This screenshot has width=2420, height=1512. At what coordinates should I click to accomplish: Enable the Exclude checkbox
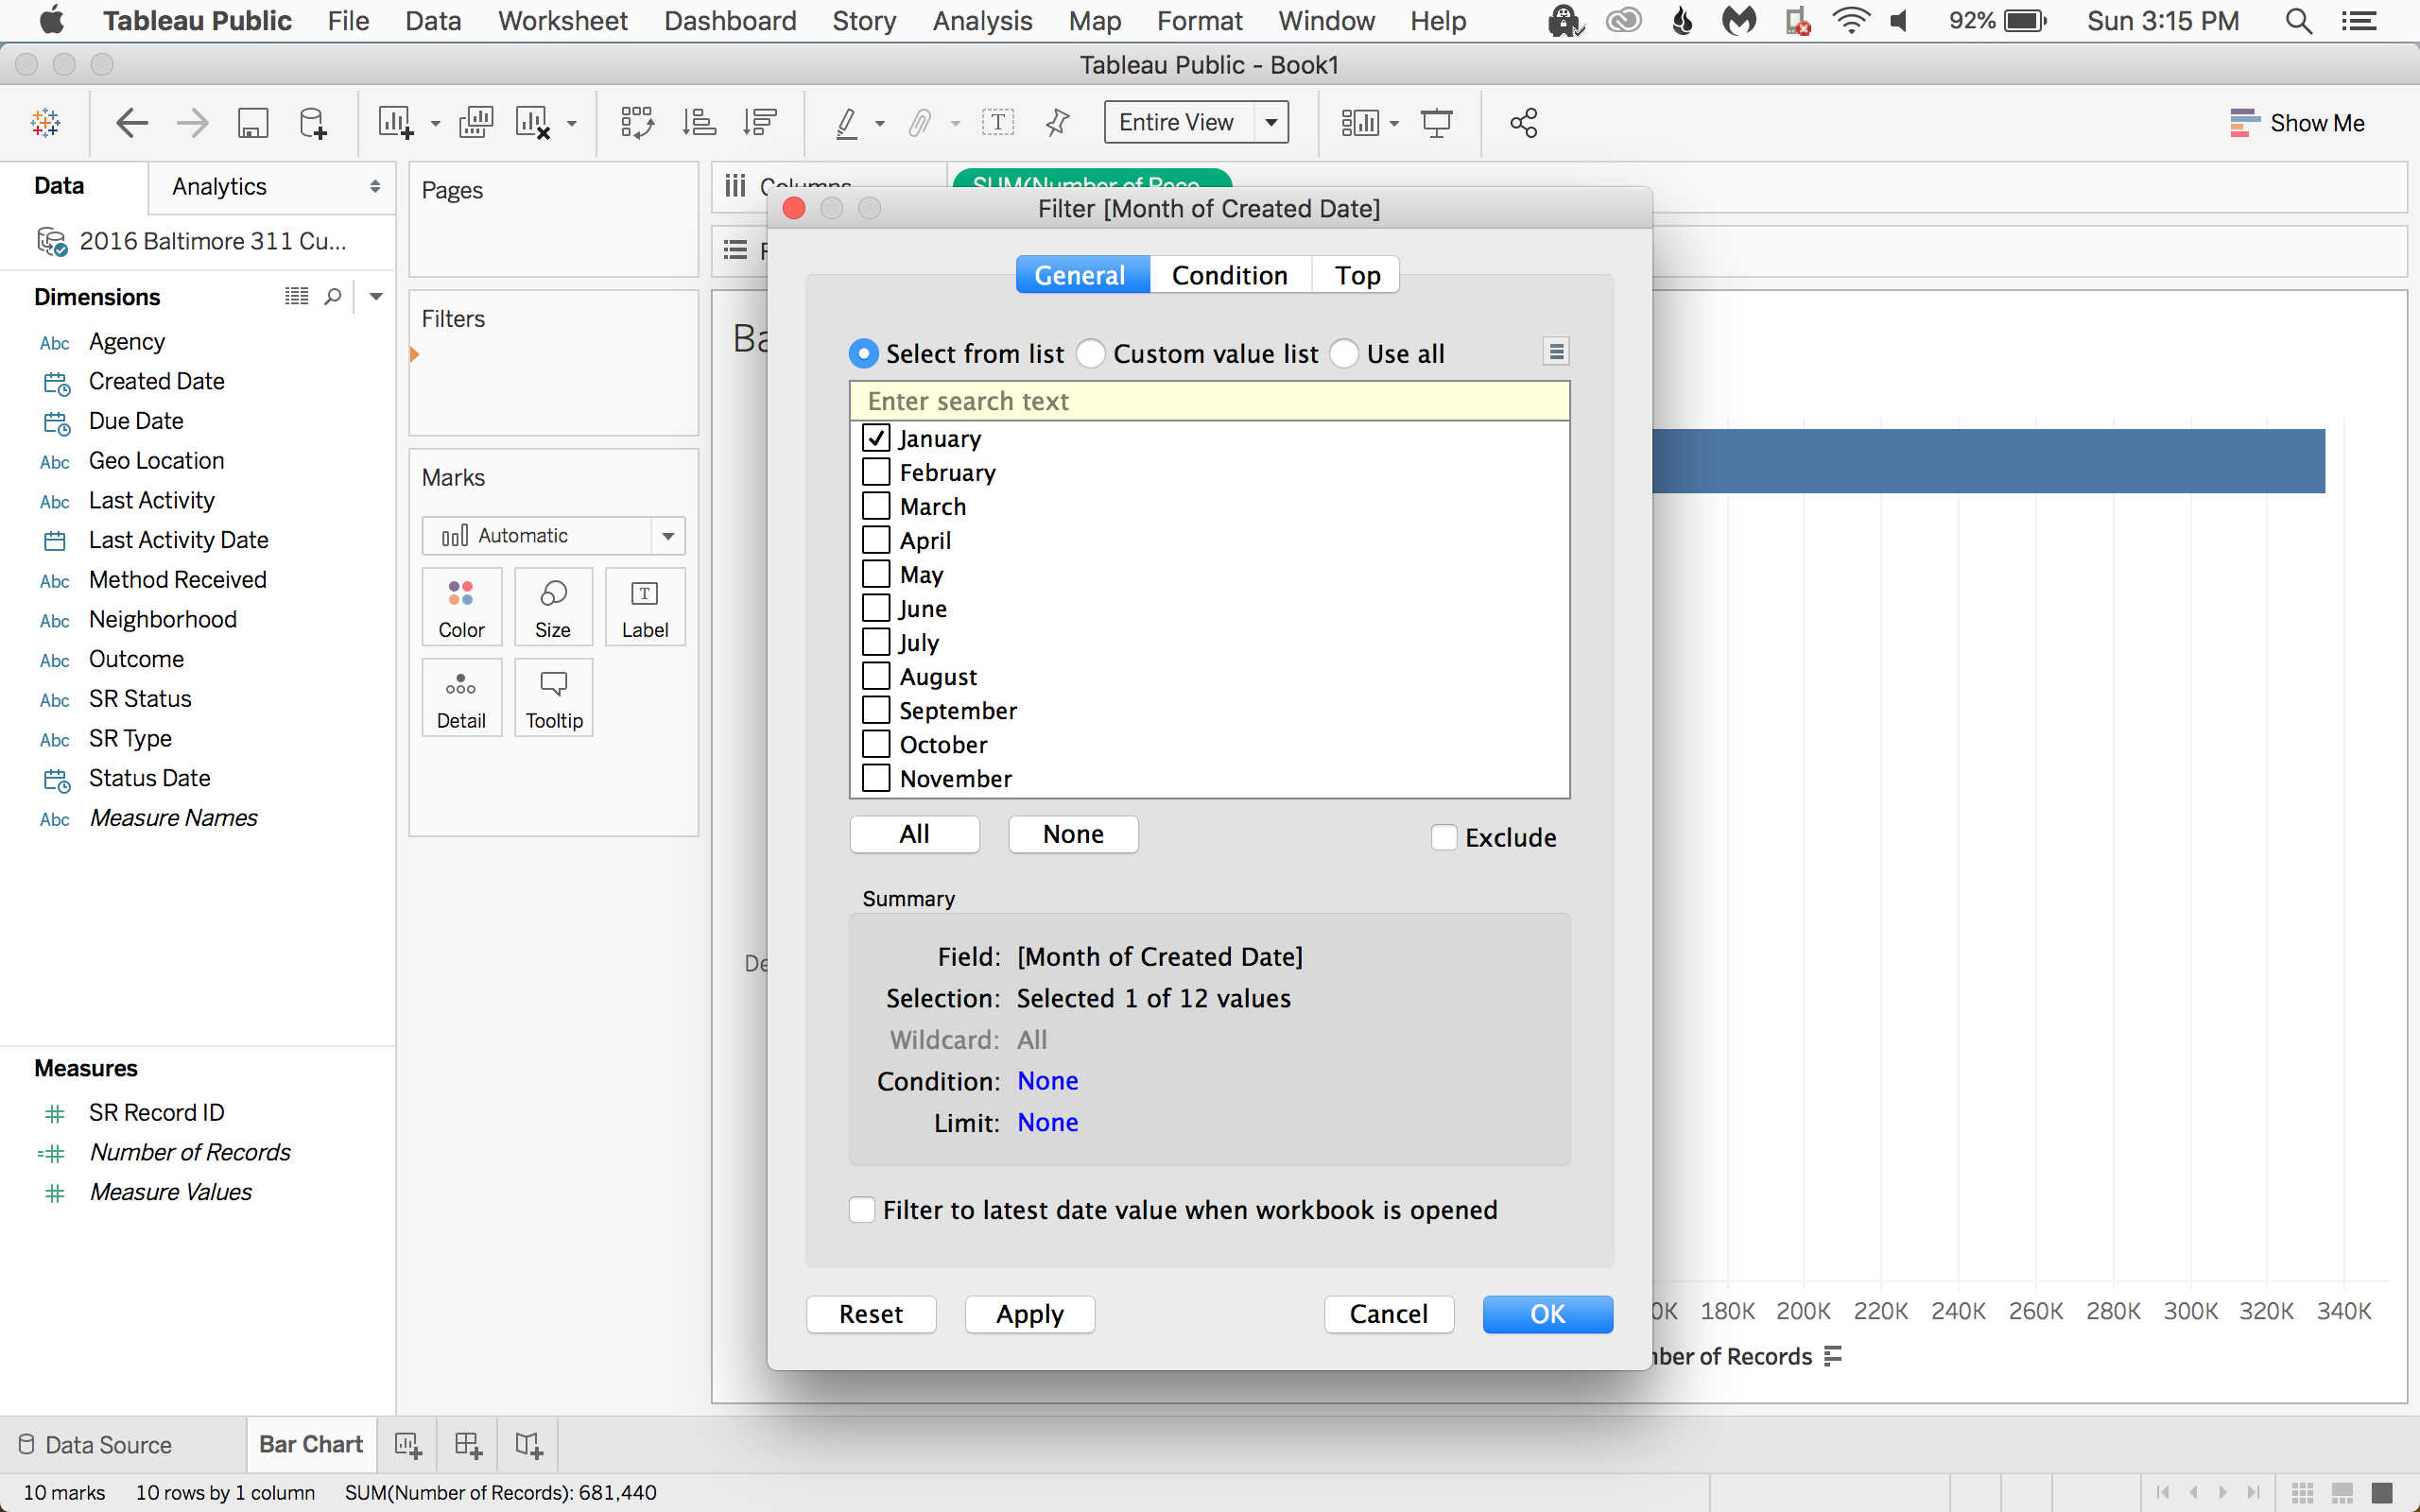click(1444, 837)
